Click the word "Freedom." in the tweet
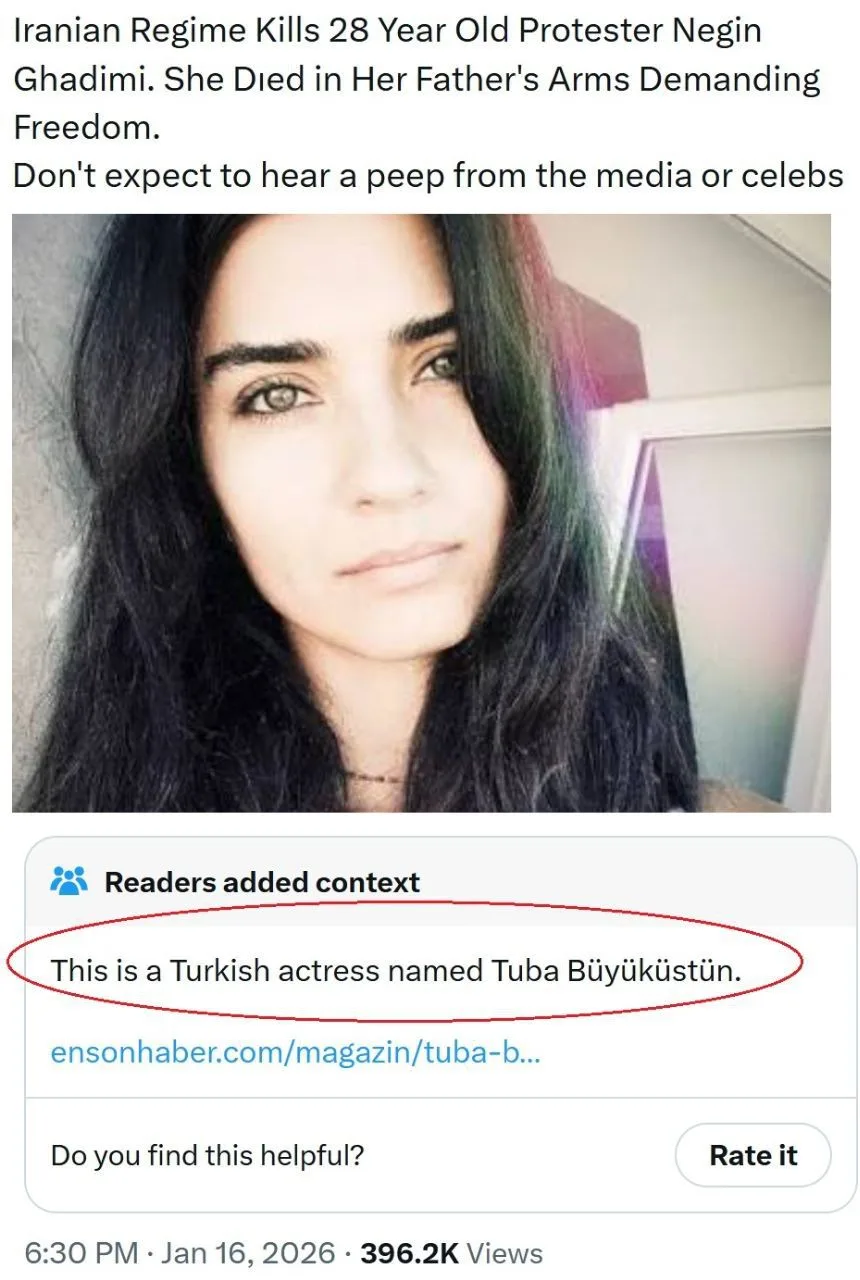The image size is (860, 1280). [86, 126]
